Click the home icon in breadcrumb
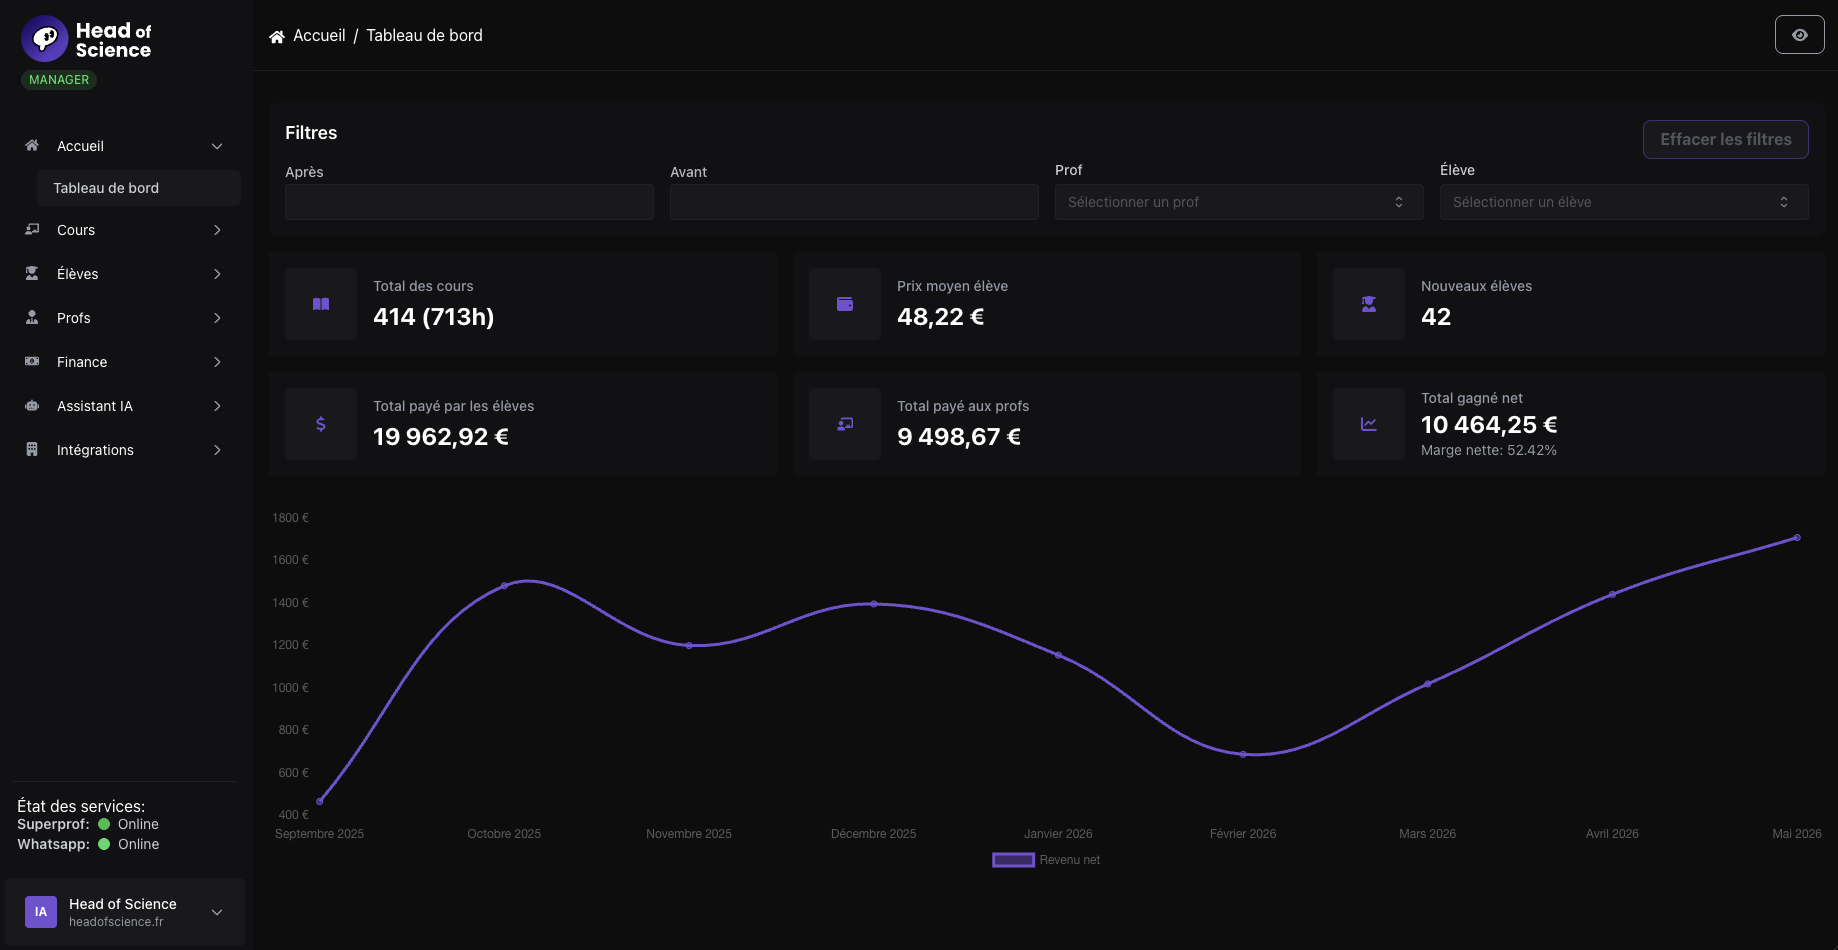This screenshot has width=1838, height=950. coord(277,36)
